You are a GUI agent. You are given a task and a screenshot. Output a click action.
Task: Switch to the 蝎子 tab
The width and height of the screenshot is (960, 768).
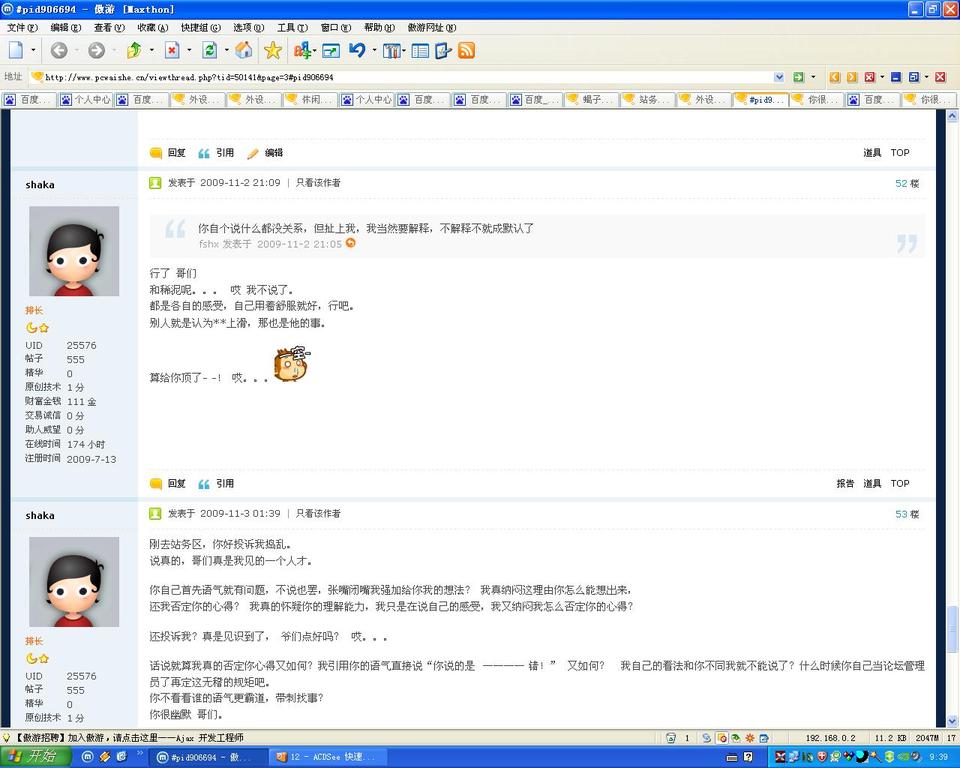590,100
